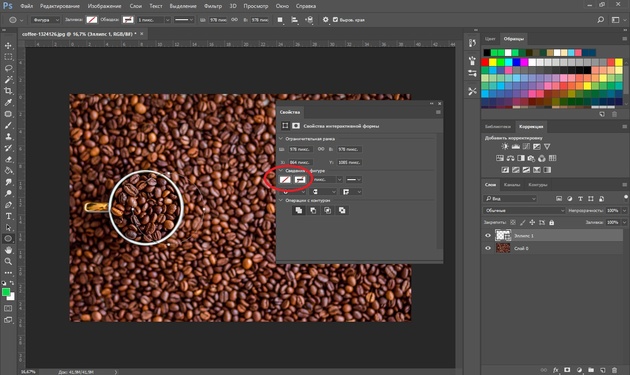Click the stroke swatch in Properties panel
This screenshot has height=375, width=630.
coord(300,180)
